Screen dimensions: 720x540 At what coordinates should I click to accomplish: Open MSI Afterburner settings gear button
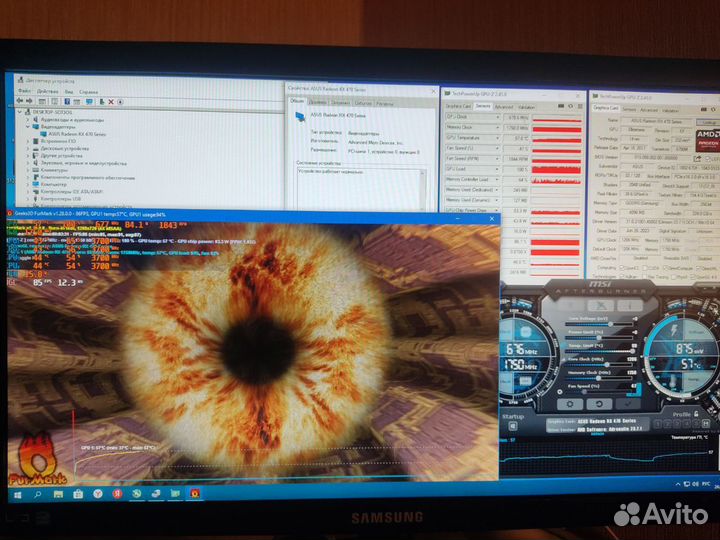tap(570, 404)
